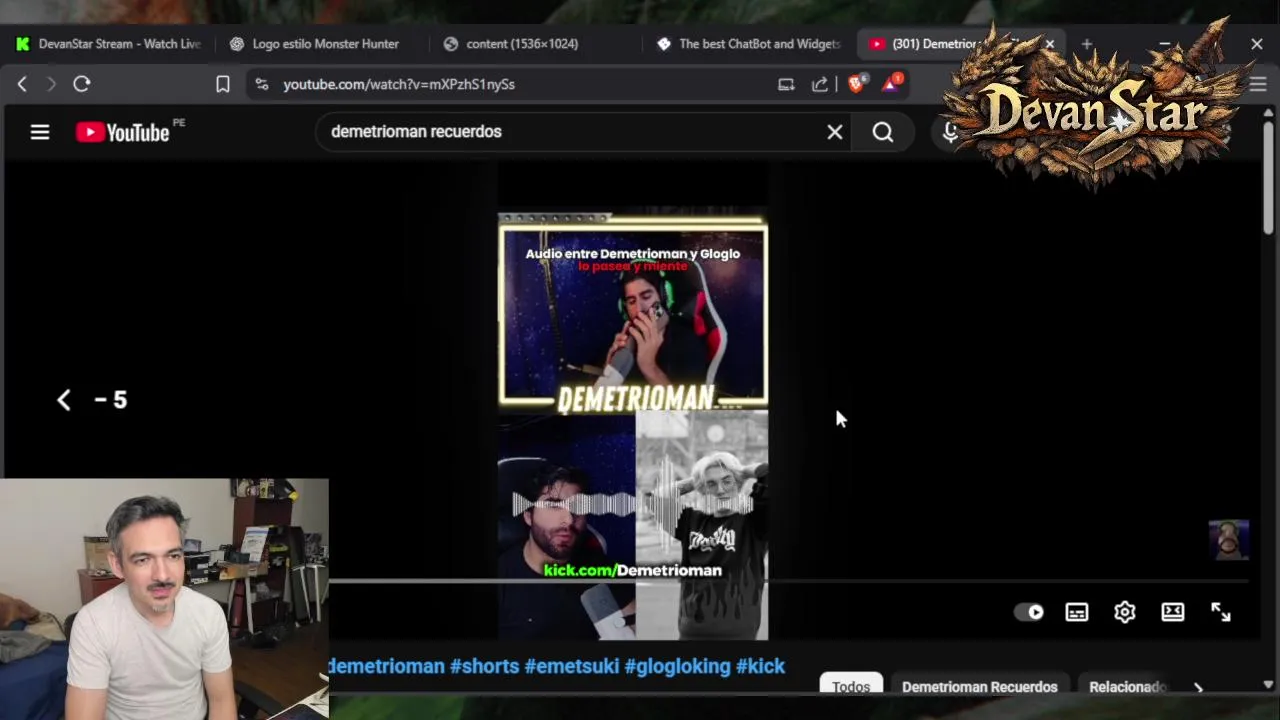
Task: Click the scrollbar down arrow
Action: pyautogui.click(x=1268, y=685)
